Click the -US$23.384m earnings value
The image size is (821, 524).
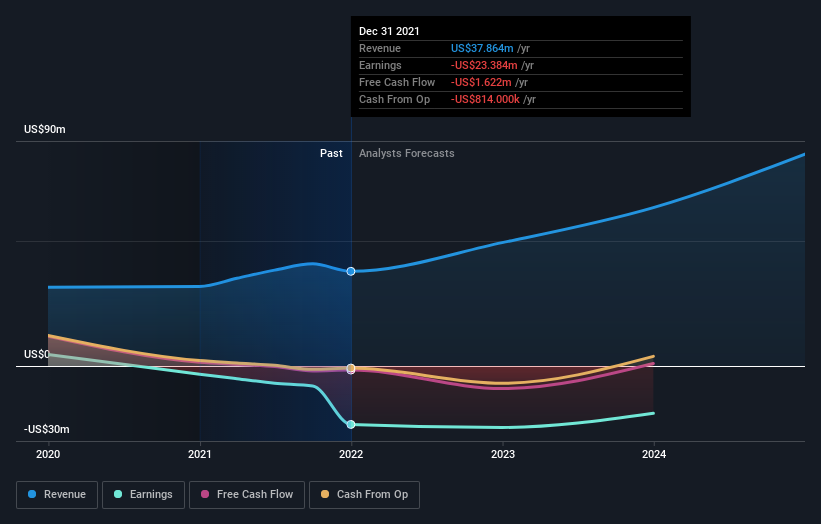[x=484, y=65]
